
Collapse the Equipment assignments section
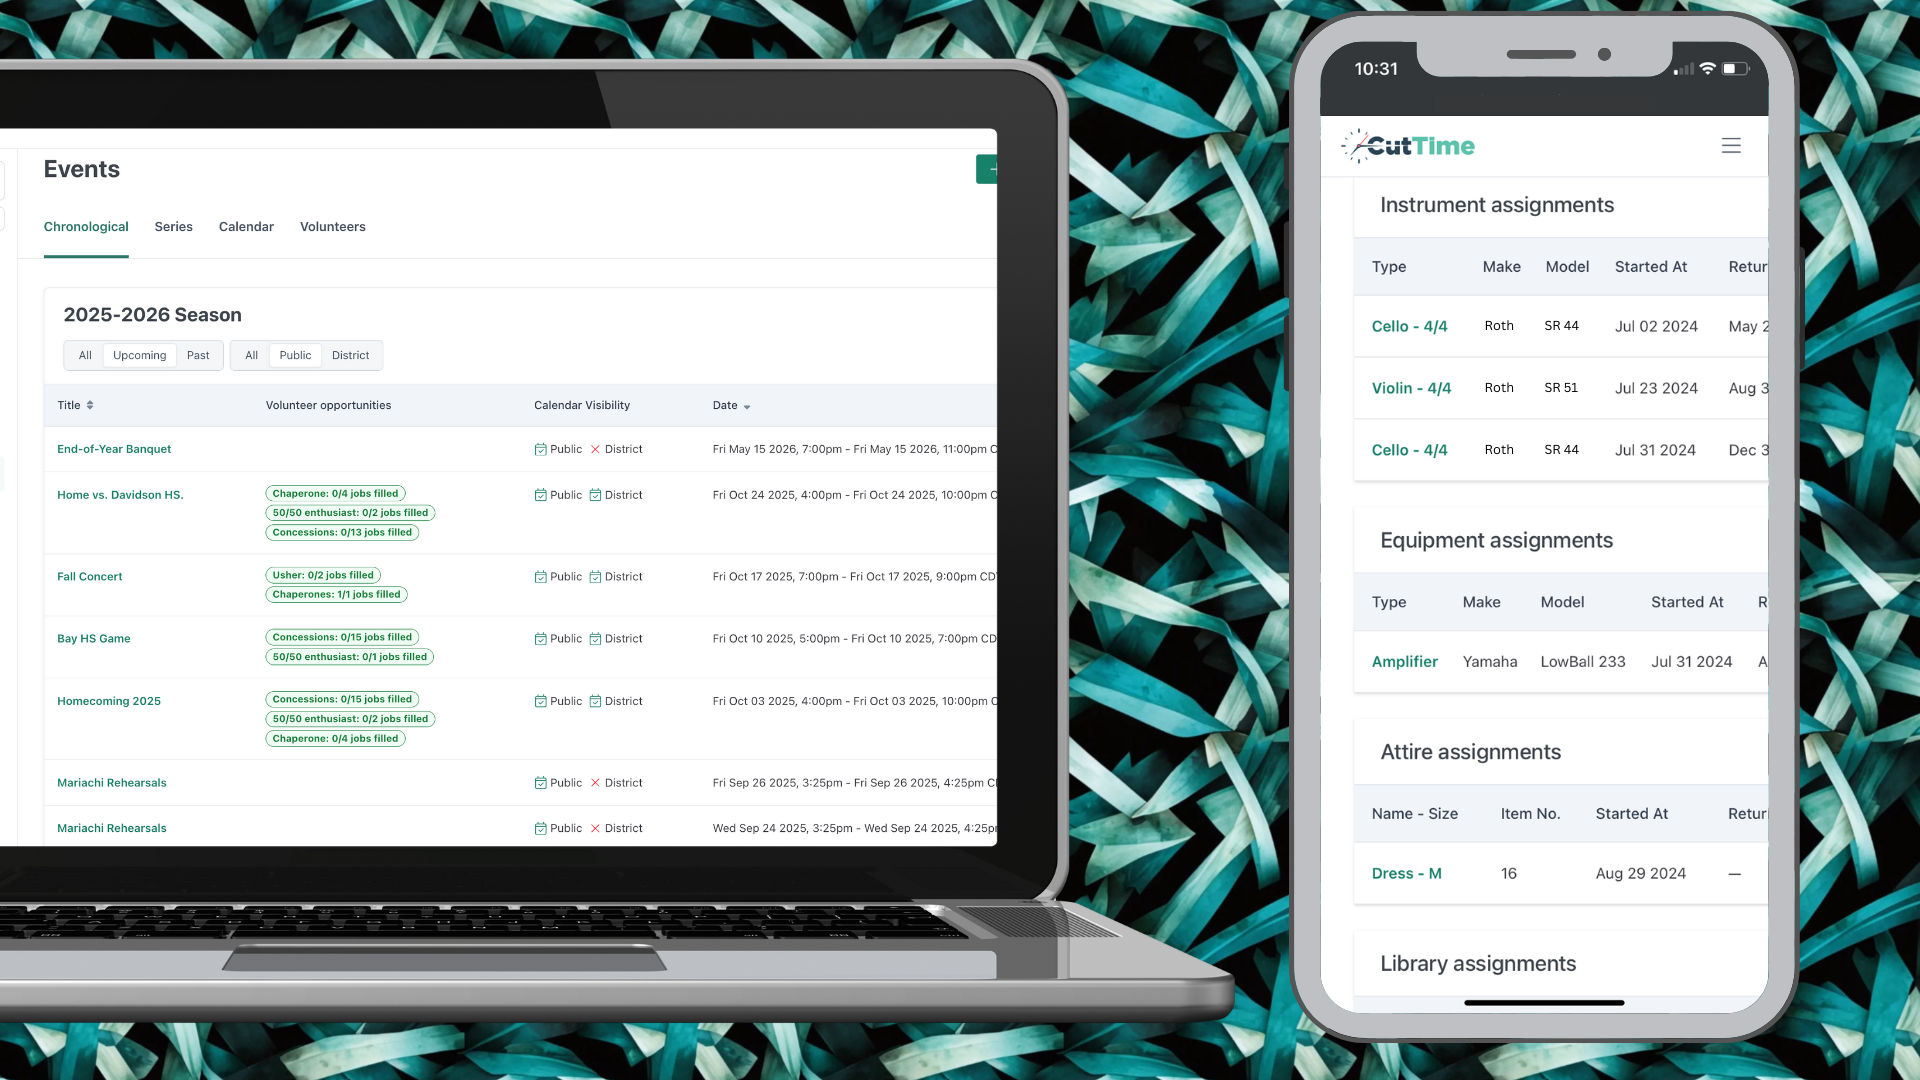1496,540
